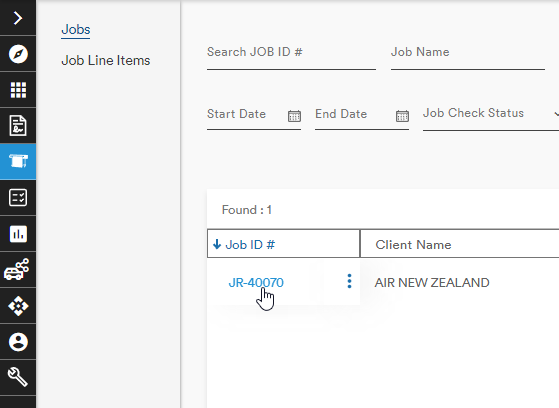The height and width of the screenshot is (408, 559).
Task: Open the vehicle delivery network icon
Action: click(x=18, y=270)
